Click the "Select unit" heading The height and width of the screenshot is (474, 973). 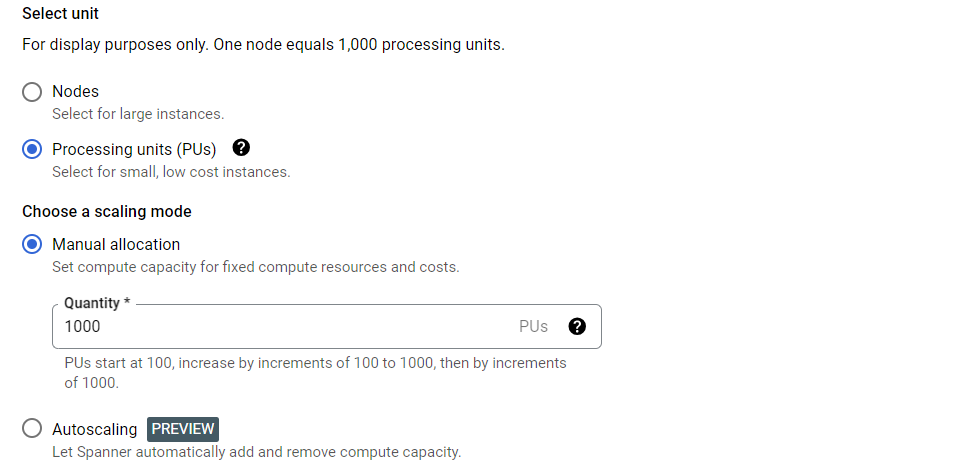[61, 15]
